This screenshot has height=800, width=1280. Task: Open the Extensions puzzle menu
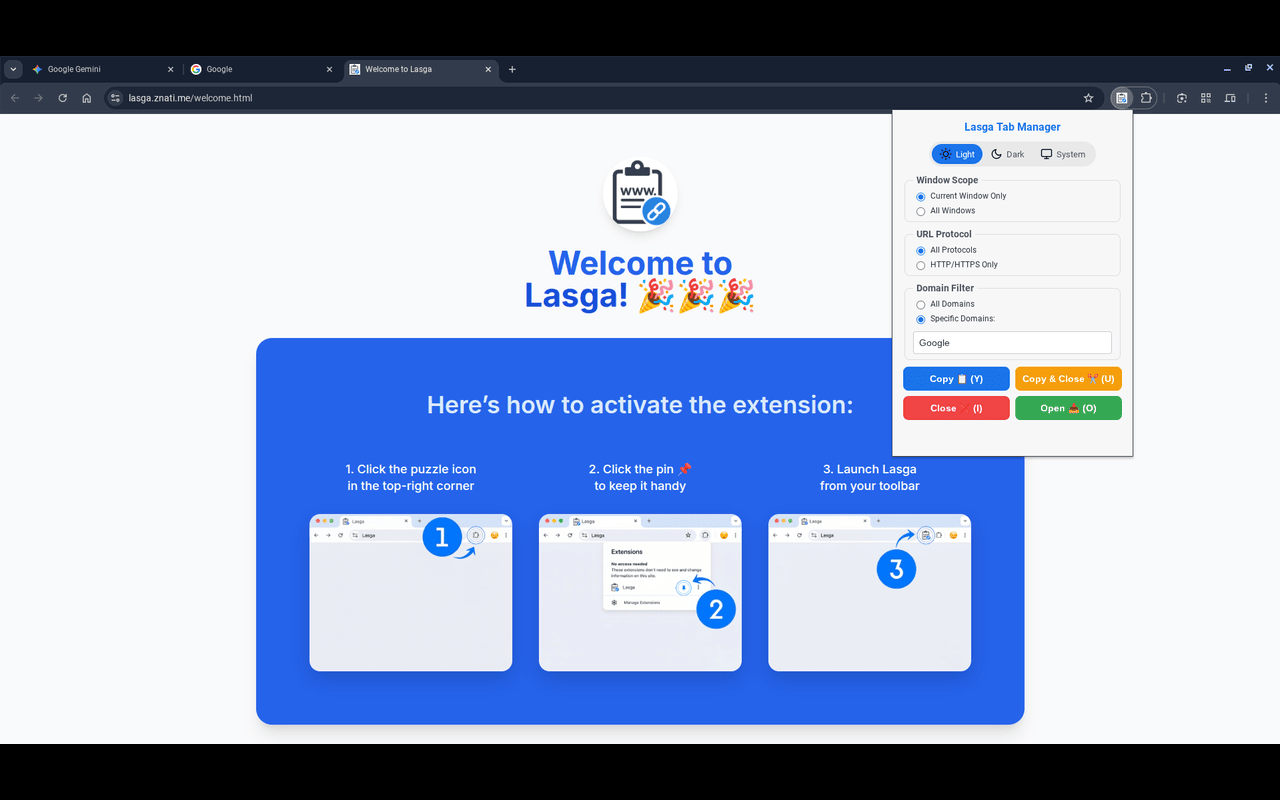coord(1146,98)
